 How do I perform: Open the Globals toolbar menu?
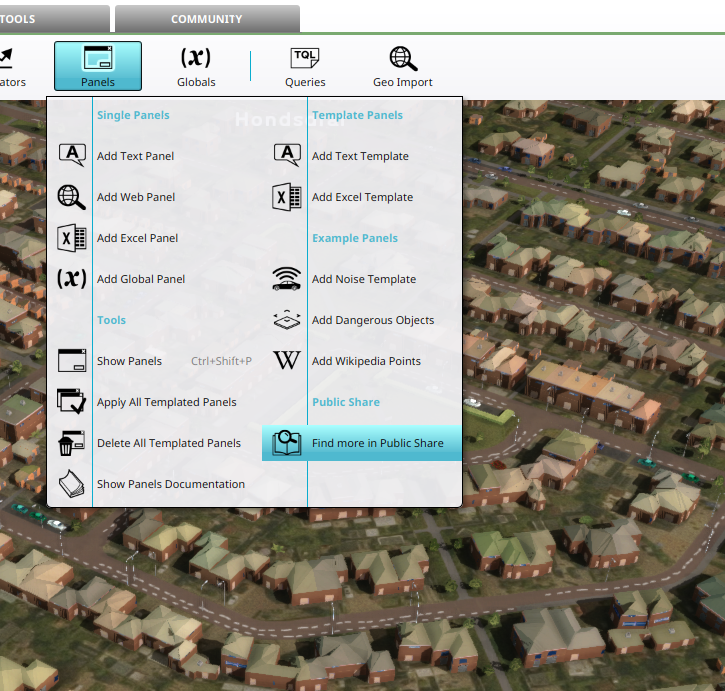(x=196, y=66)
